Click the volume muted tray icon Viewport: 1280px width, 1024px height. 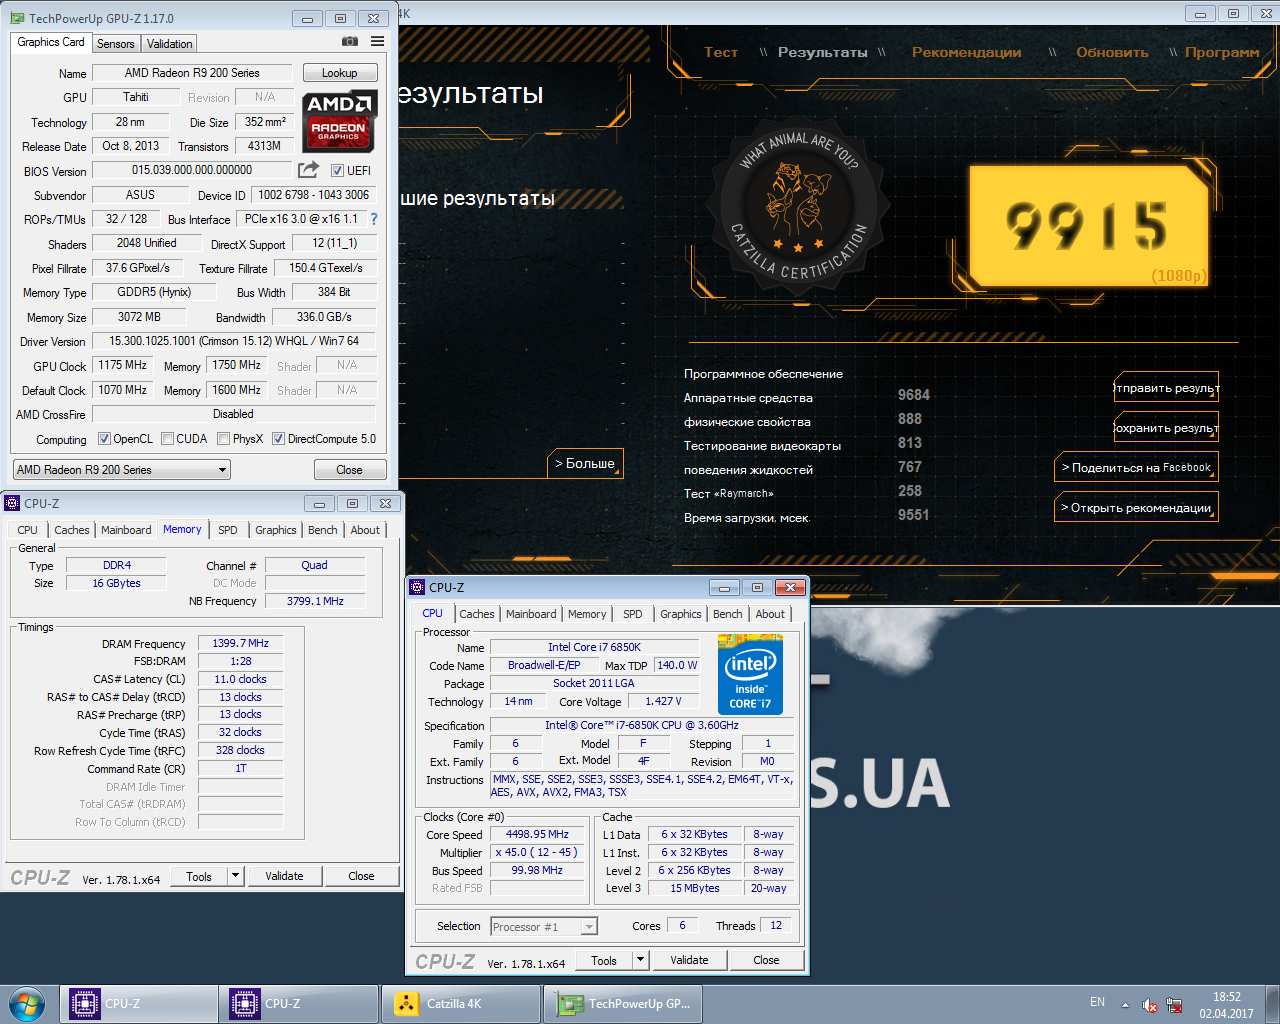click(1150, 1005)
